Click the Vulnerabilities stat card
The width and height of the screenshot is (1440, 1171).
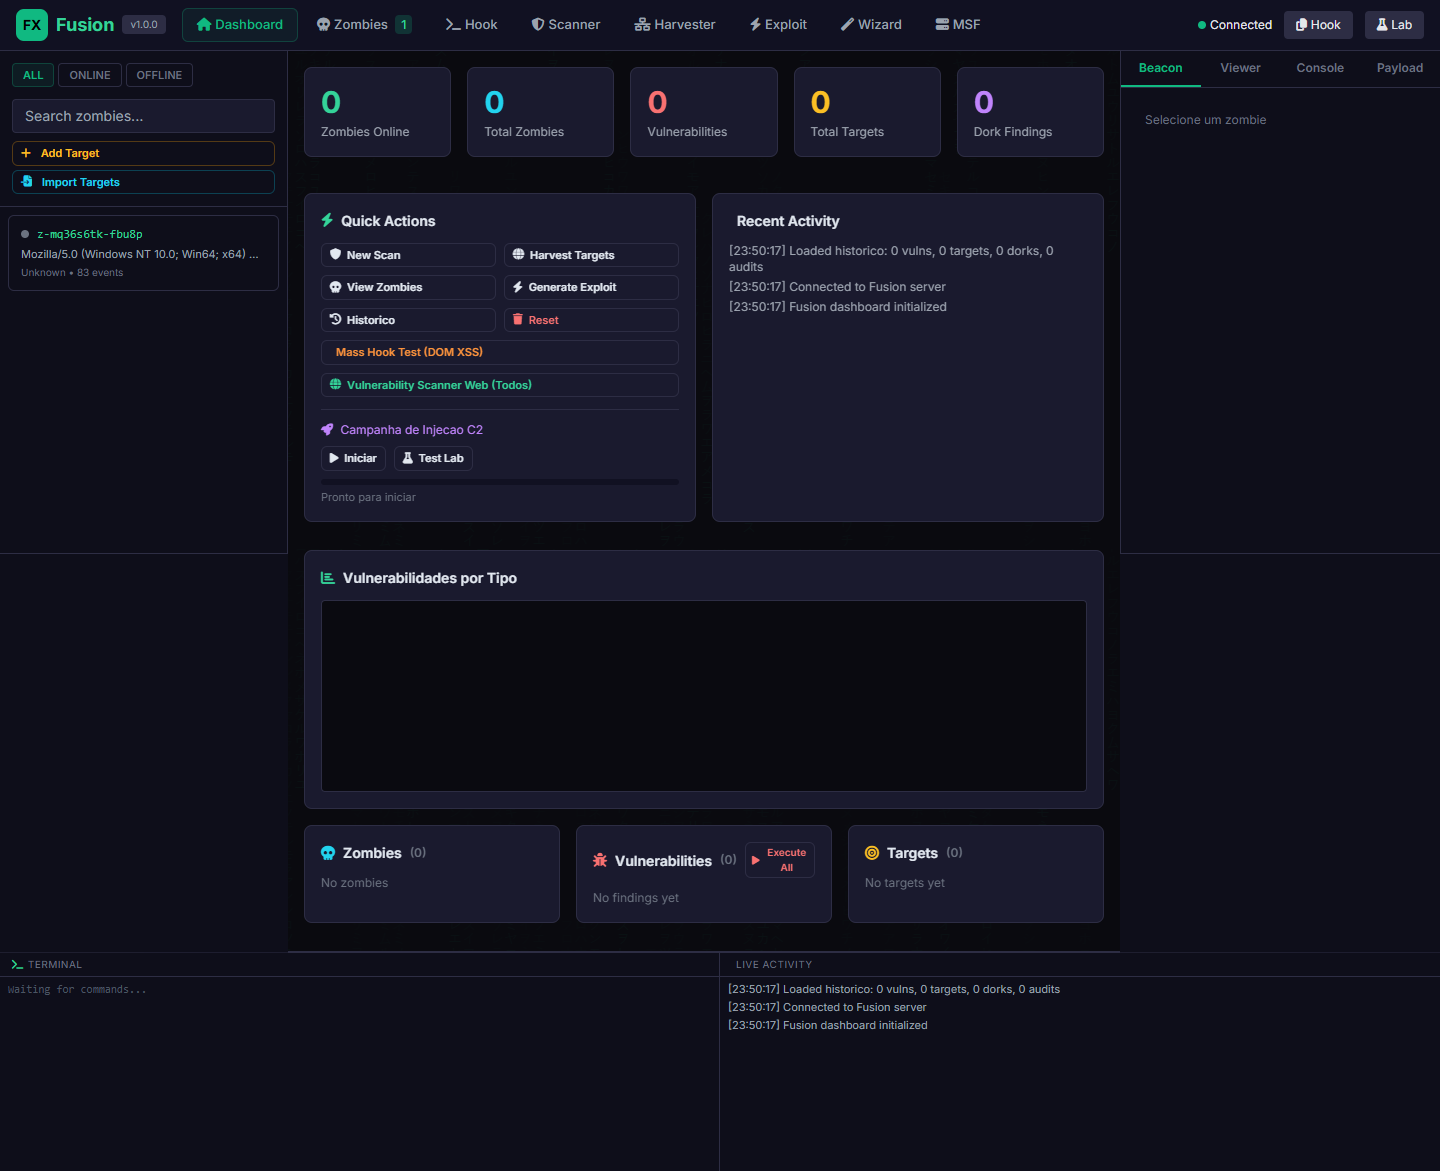pyautogui.click(x=704, y=112)
